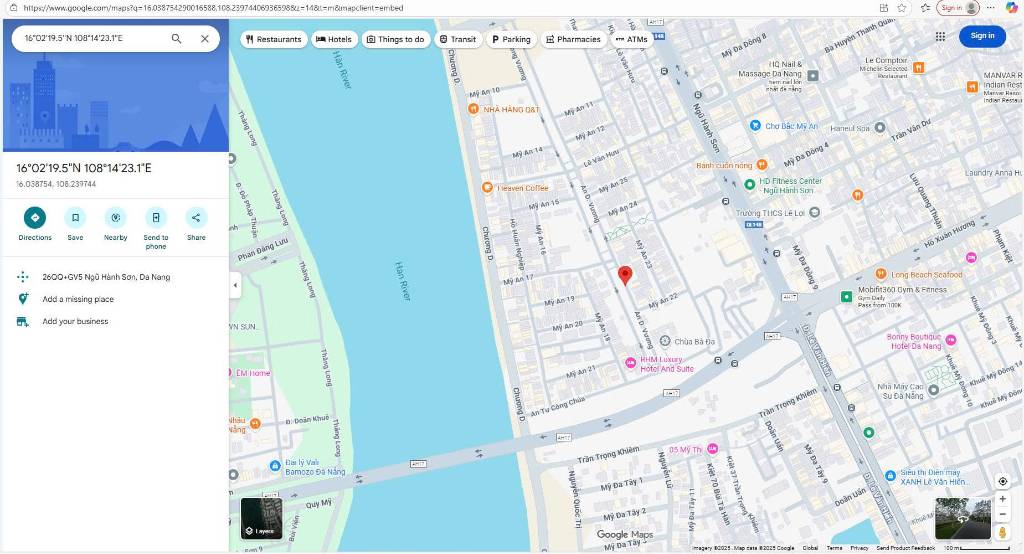Open the Nearby search icon
This screenshot has height=554, width=1024.
116,218
